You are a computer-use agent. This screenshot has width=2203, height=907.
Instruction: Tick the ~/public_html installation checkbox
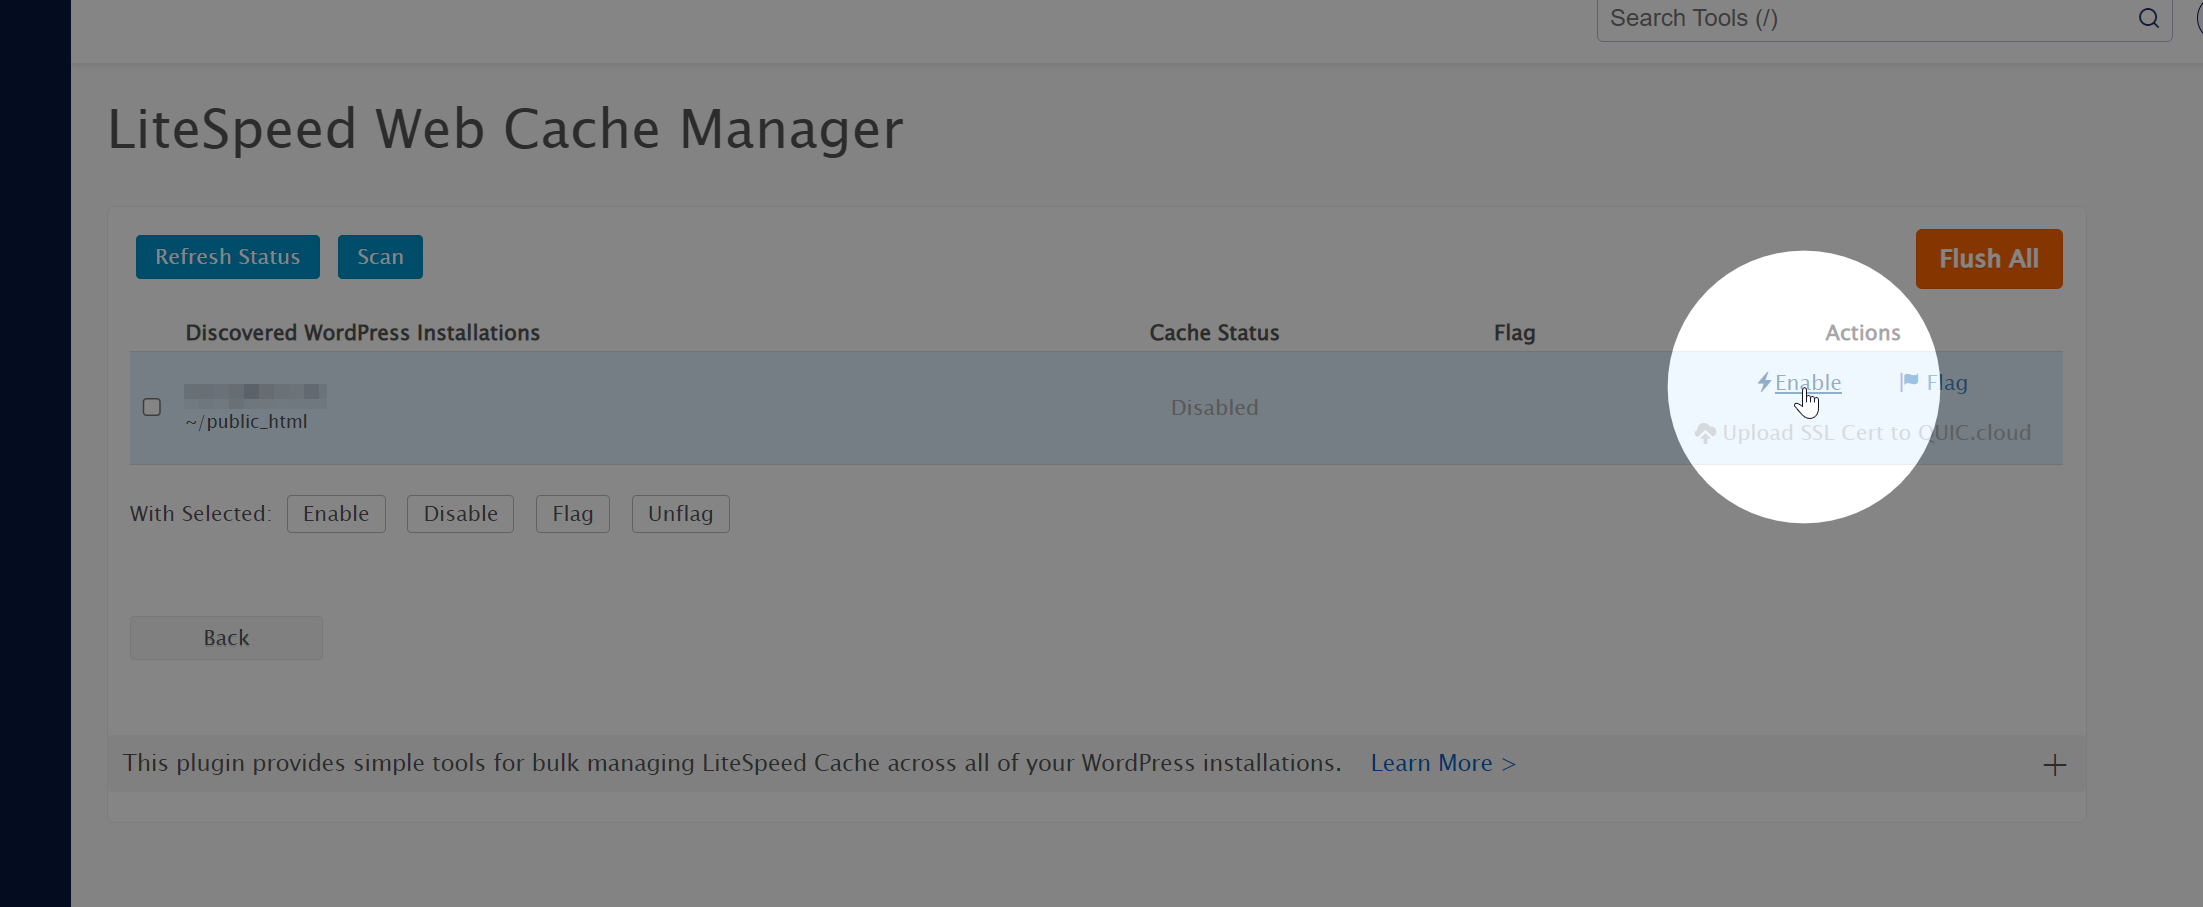tap(152, 407)
